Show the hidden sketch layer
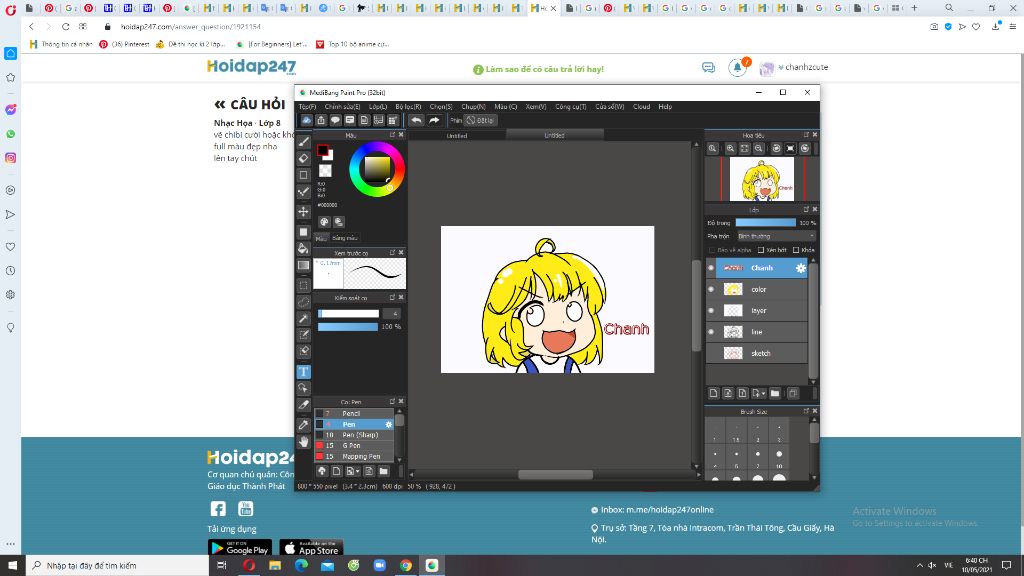 pyautogui.click(x=711, y=353)
